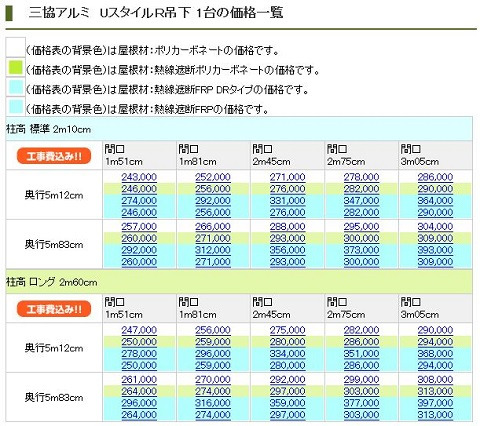Select the 334,000 price link
This screenshot has width=480, height=426.
pos(287,353)
